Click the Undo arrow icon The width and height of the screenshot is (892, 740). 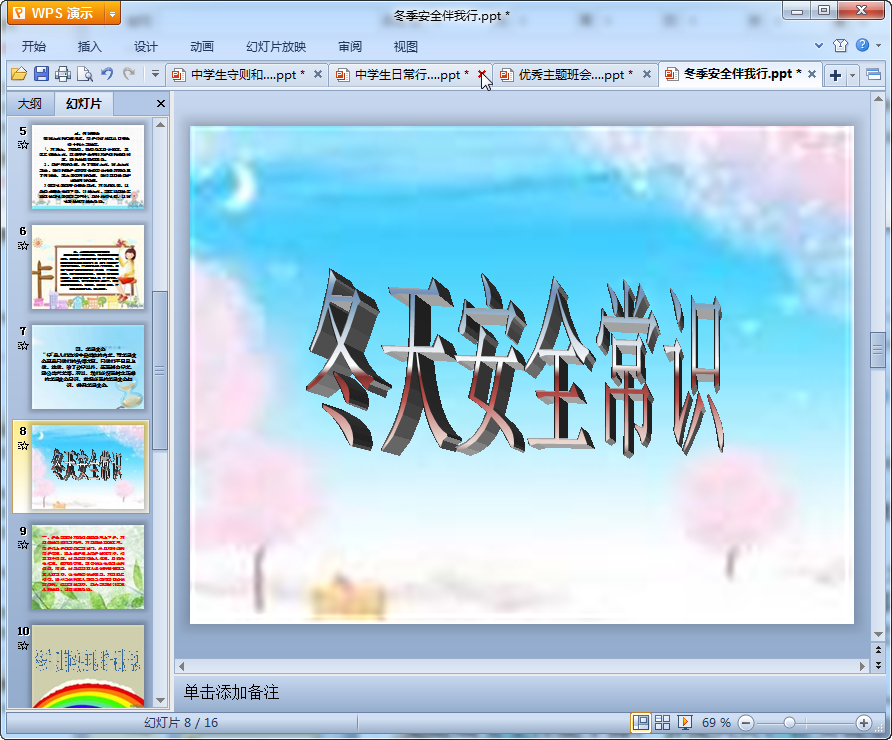(107, 74)
